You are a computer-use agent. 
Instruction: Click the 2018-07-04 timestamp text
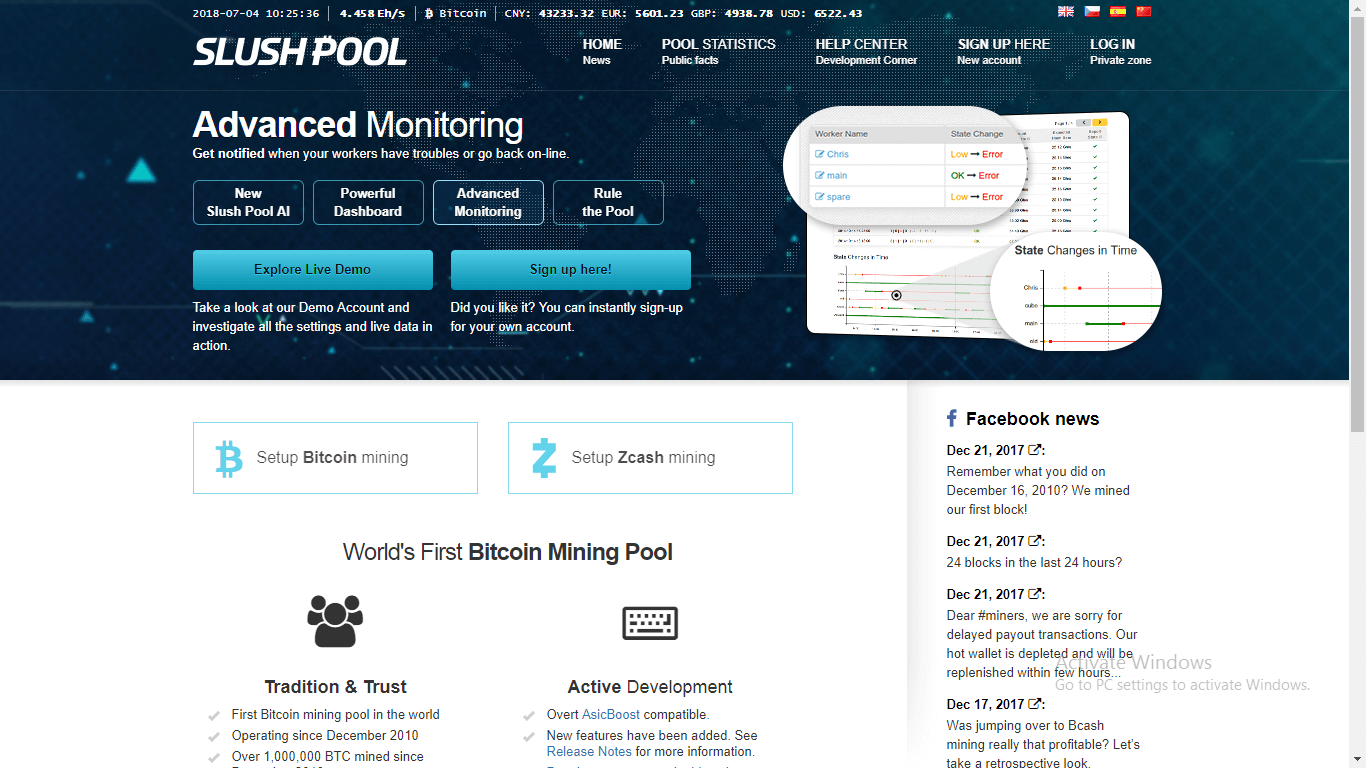coord(256,14)
